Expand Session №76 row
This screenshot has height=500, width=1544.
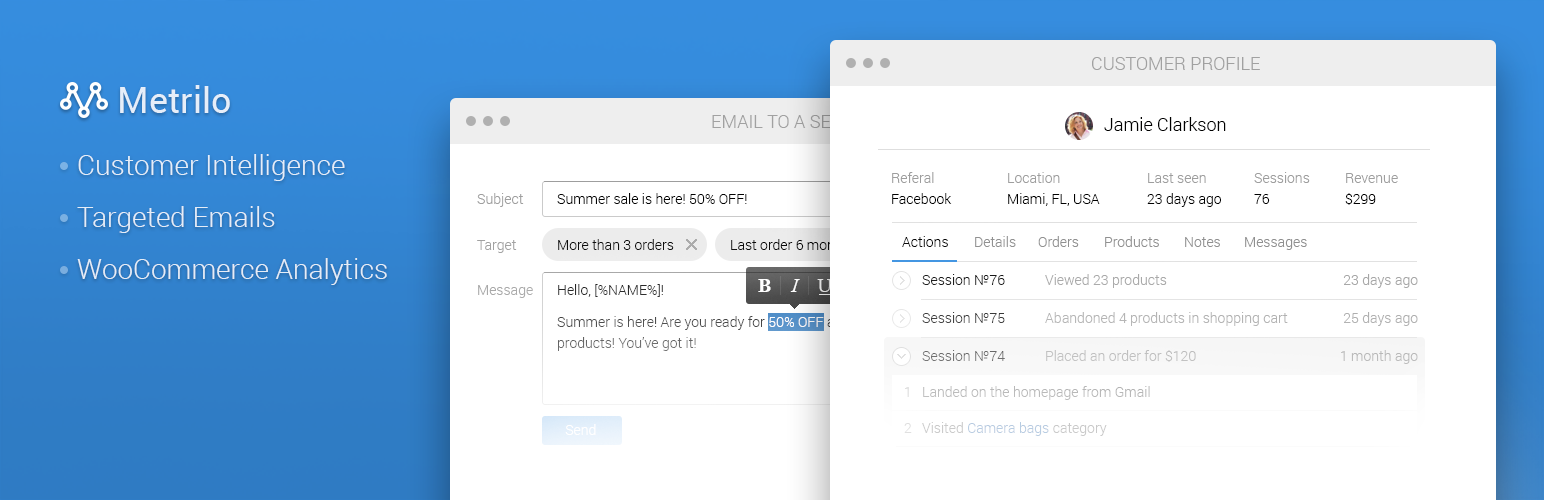[x=901, y=281]
